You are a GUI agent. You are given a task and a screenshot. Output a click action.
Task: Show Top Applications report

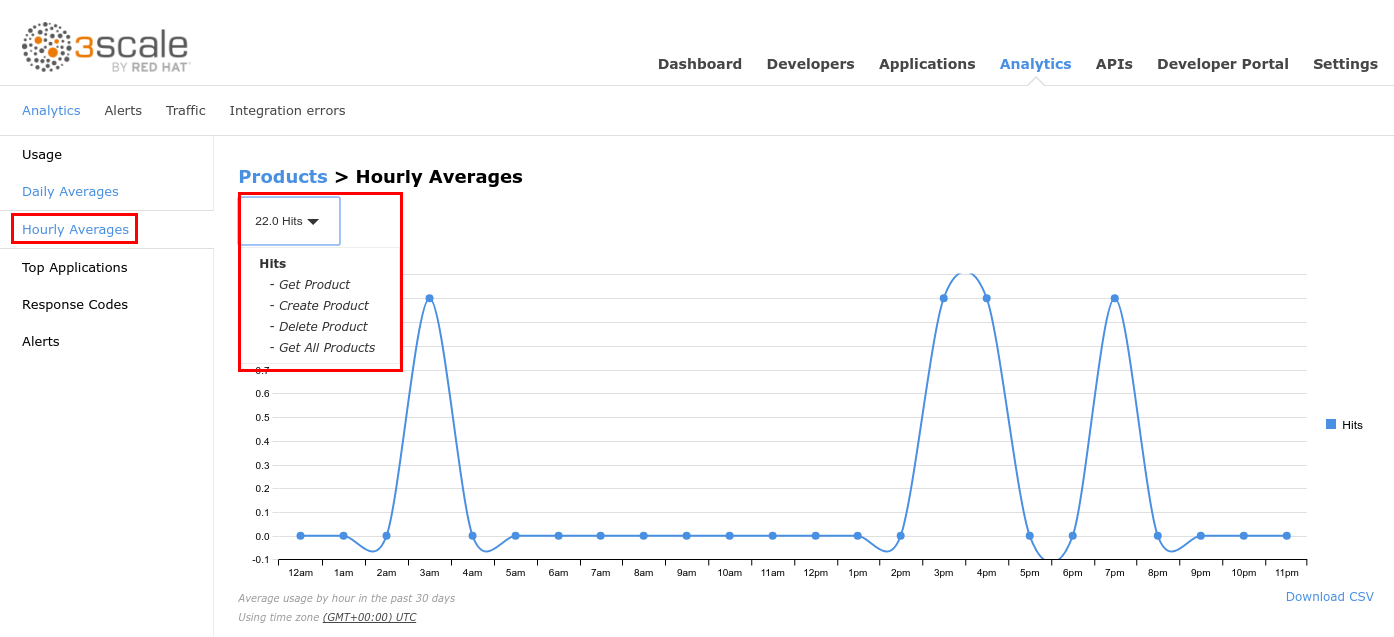pyautogui.click(x=75, y=268)
